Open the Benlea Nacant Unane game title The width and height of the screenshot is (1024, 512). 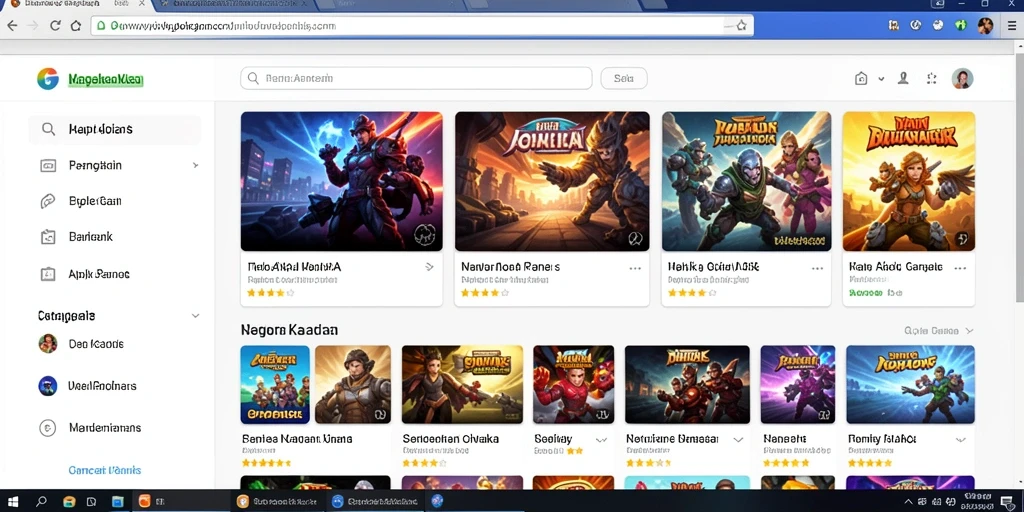(297, 439)
